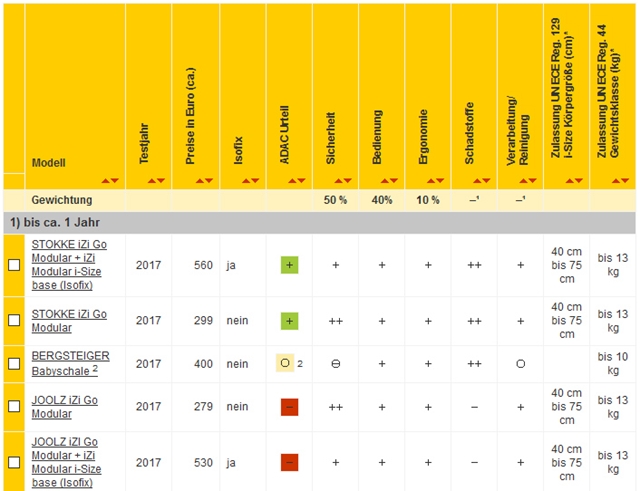Open JOOLZ iZi Go Modular + i-Size base link
The image size is (640, 491).
(66, 462)
